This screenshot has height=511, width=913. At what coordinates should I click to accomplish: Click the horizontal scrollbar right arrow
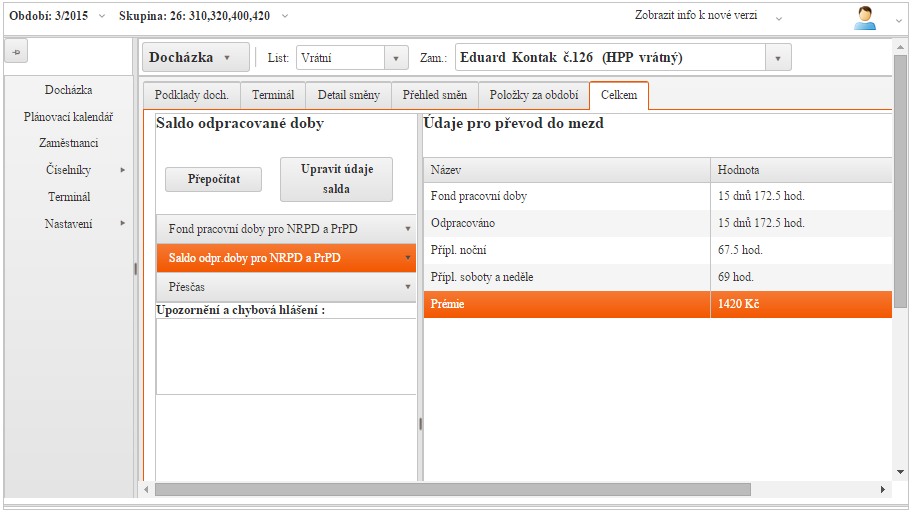click(883, 490)
